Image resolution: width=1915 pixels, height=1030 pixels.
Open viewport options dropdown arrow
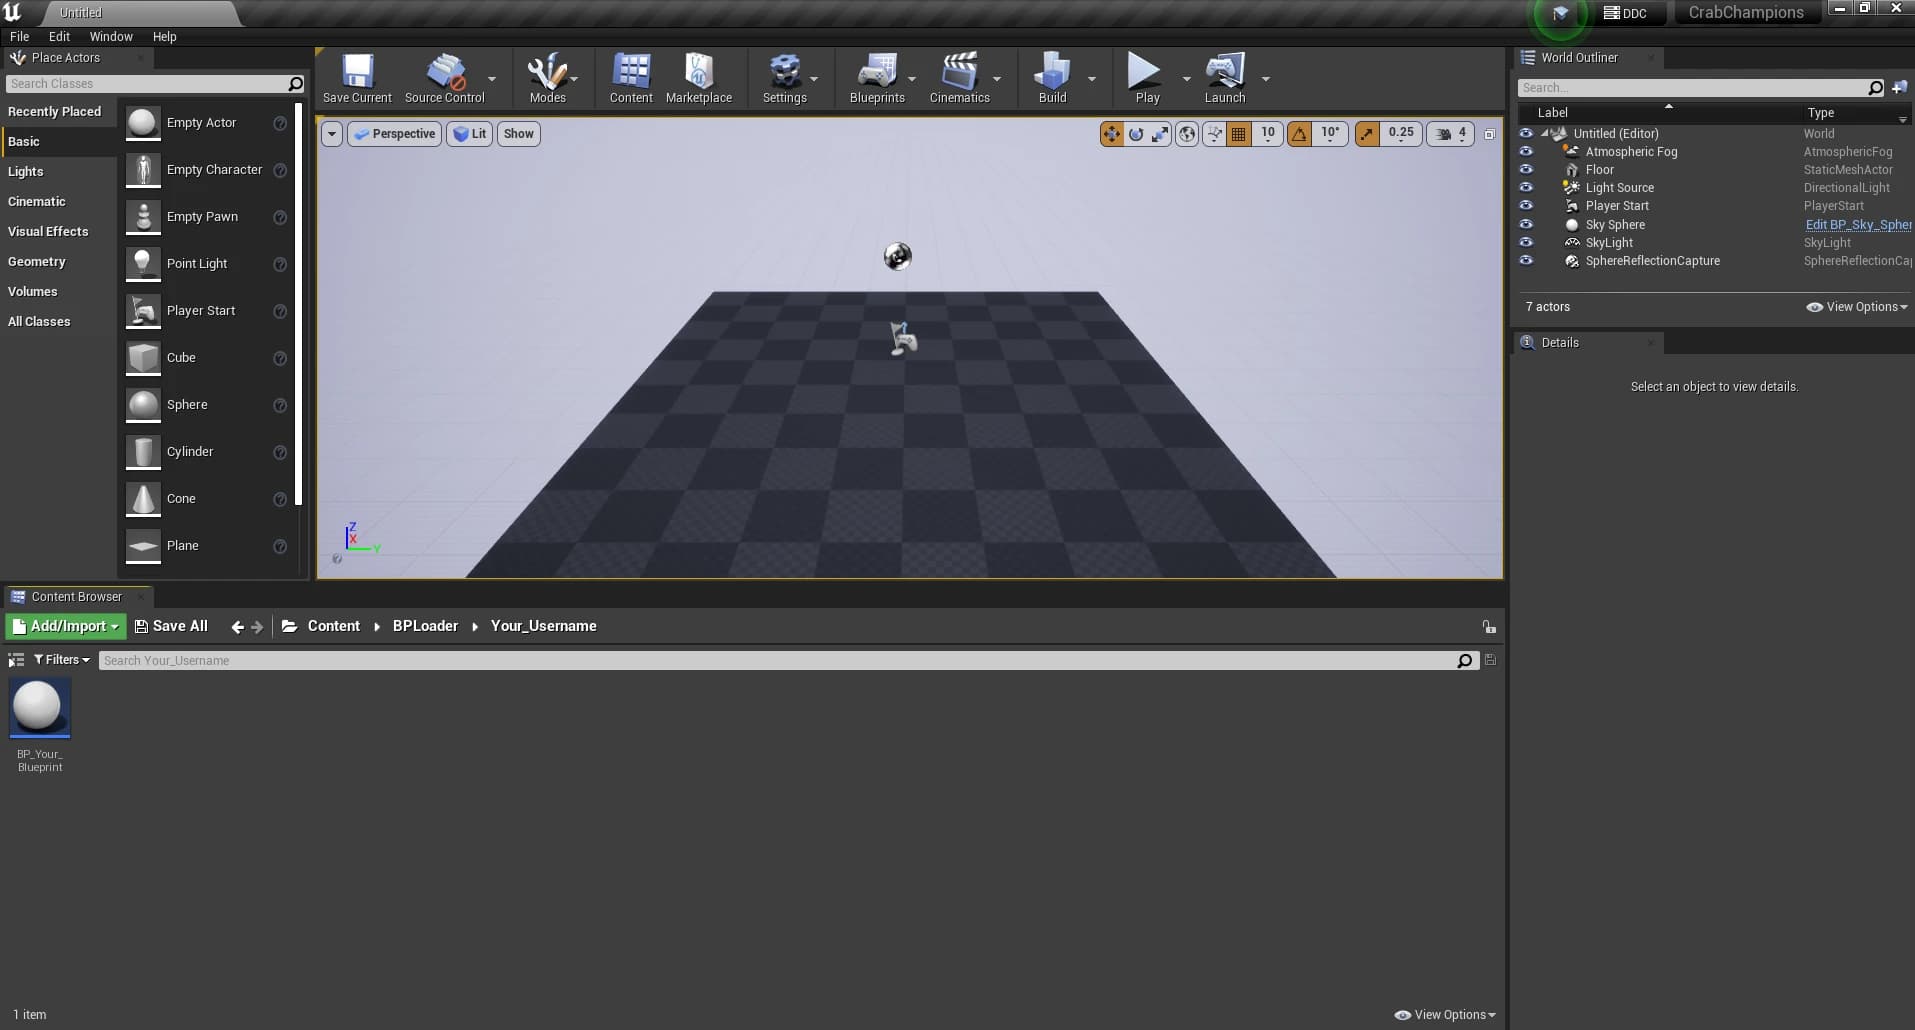(332, 134)
